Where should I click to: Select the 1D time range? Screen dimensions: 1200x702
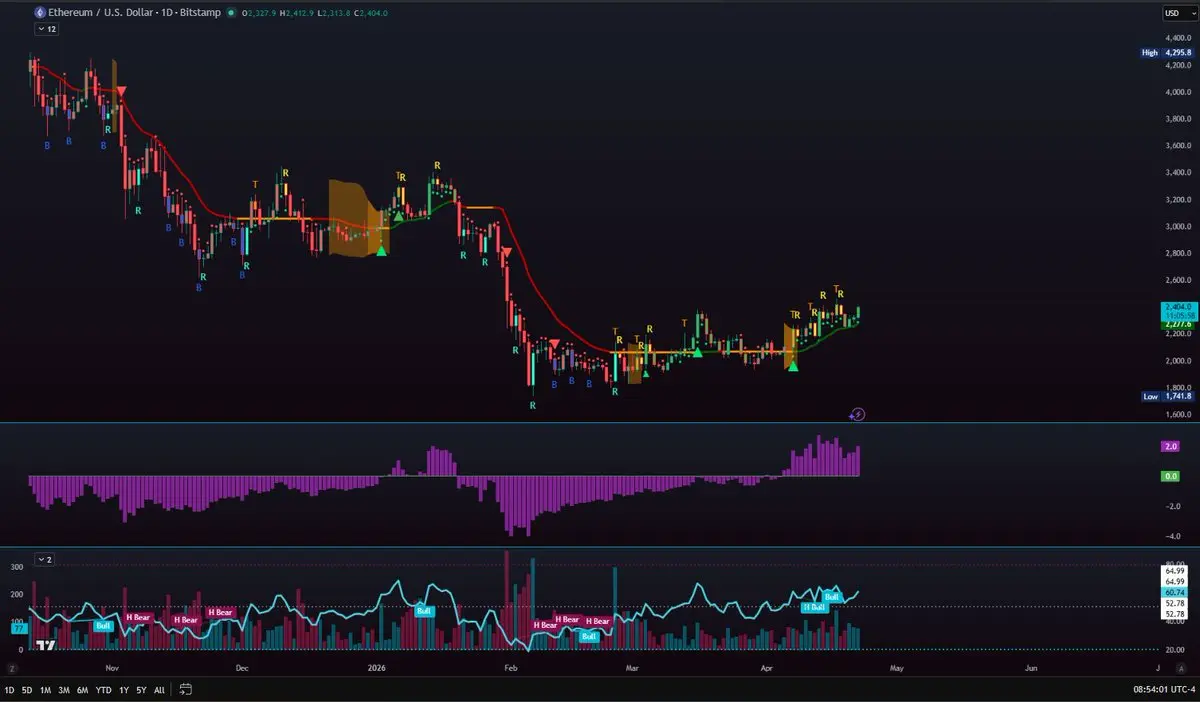9,690
